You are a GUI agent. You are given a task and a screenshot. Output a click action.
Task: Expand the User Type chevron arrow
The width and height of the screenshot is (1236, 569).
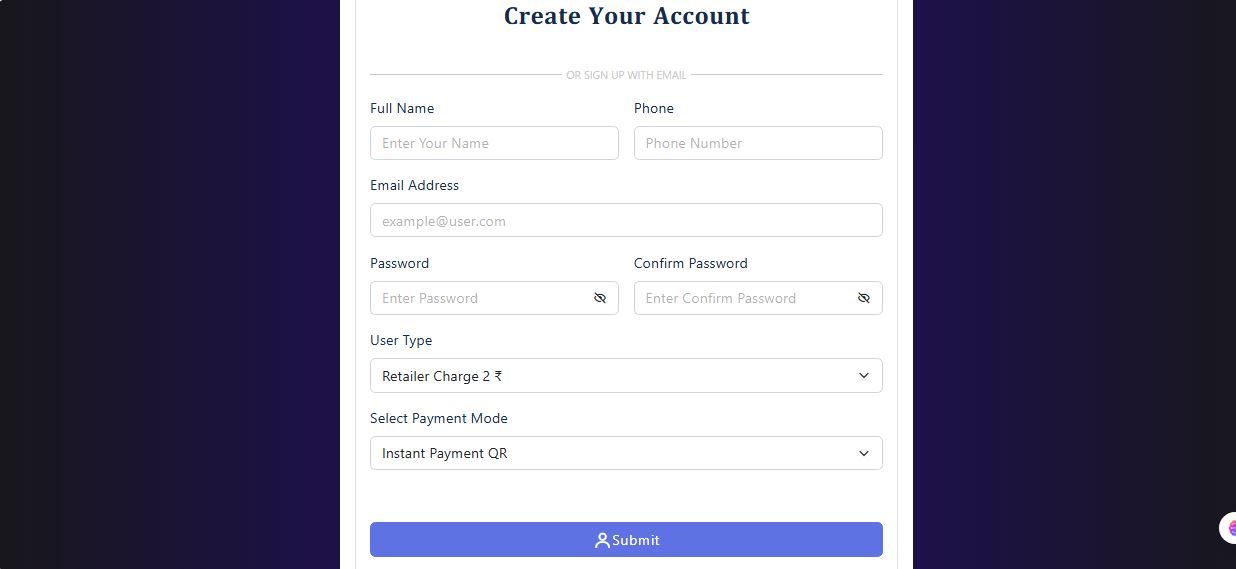864,376
